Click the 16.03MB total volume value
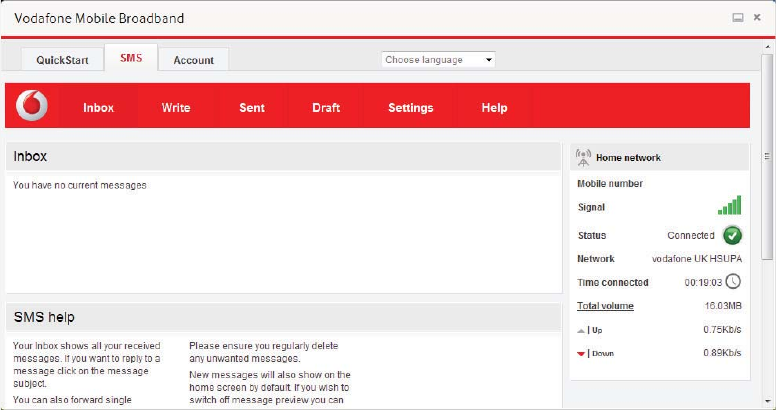This screenshot has width=776, height=410. tap(723, 306)
